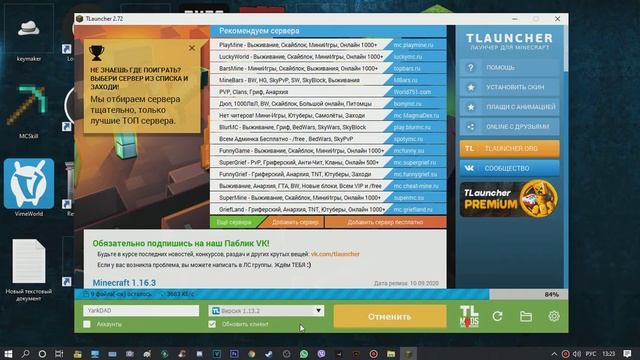640x360 pixels.
Task: Click the World751.com server address
Action: (x=412, y=92)
